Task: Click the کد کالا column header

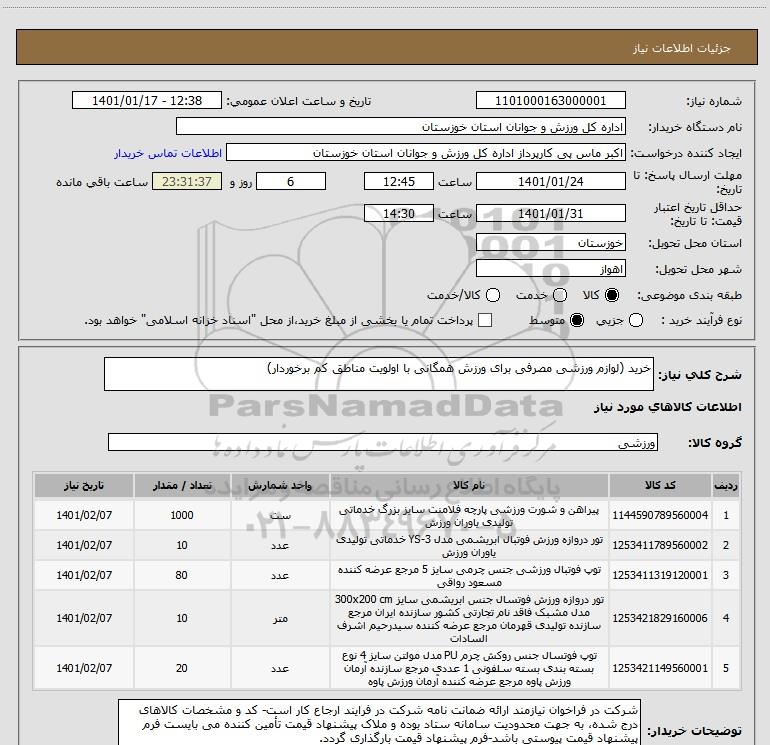Action: click(x=660, y=486)
